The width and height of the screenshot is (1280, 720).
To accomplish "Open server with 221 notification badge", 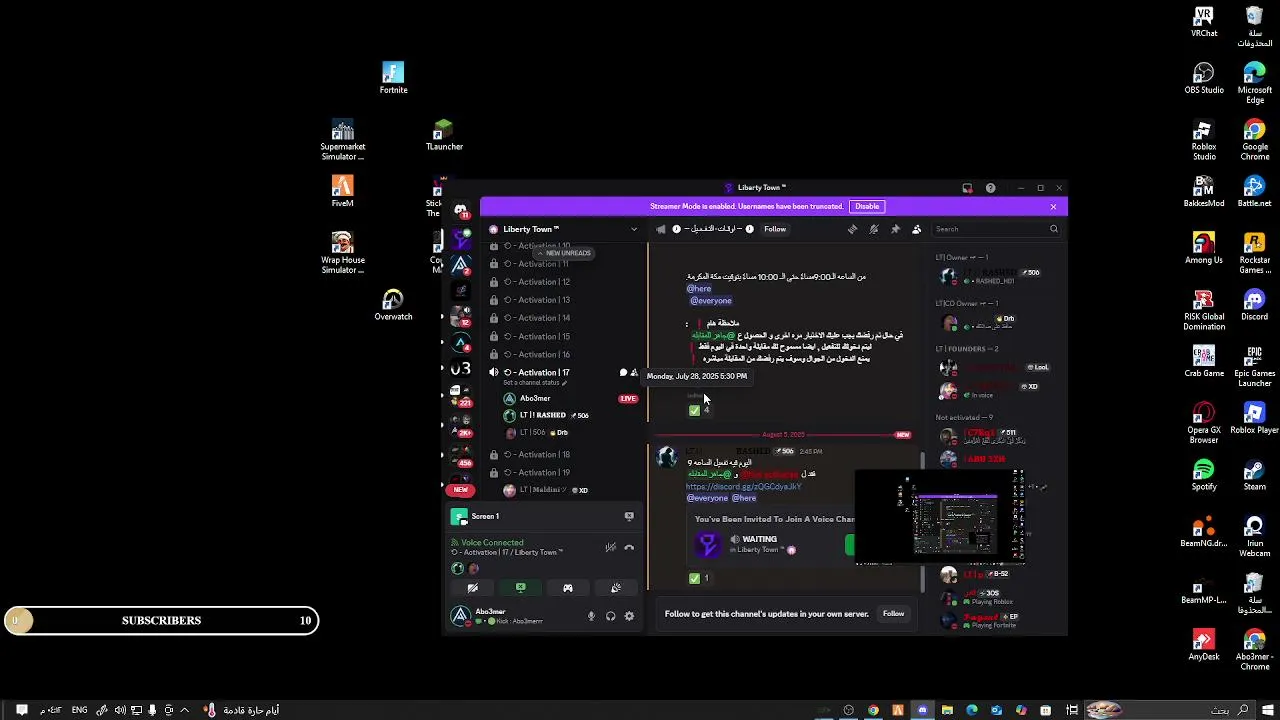I will coord(461,397).
